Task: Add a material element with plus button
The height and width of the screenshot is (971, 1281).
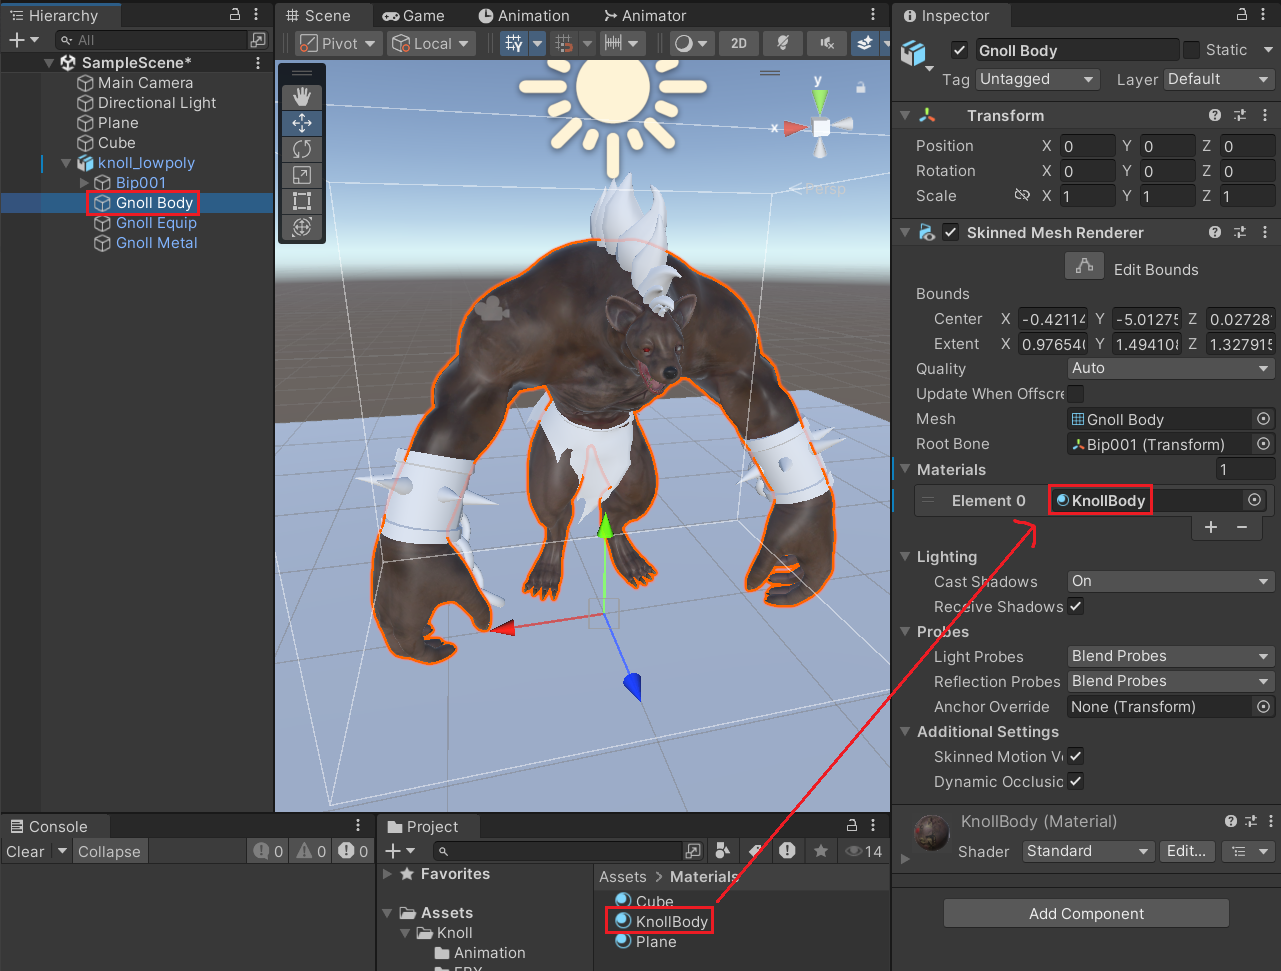Action: [x=1211, y=527]
